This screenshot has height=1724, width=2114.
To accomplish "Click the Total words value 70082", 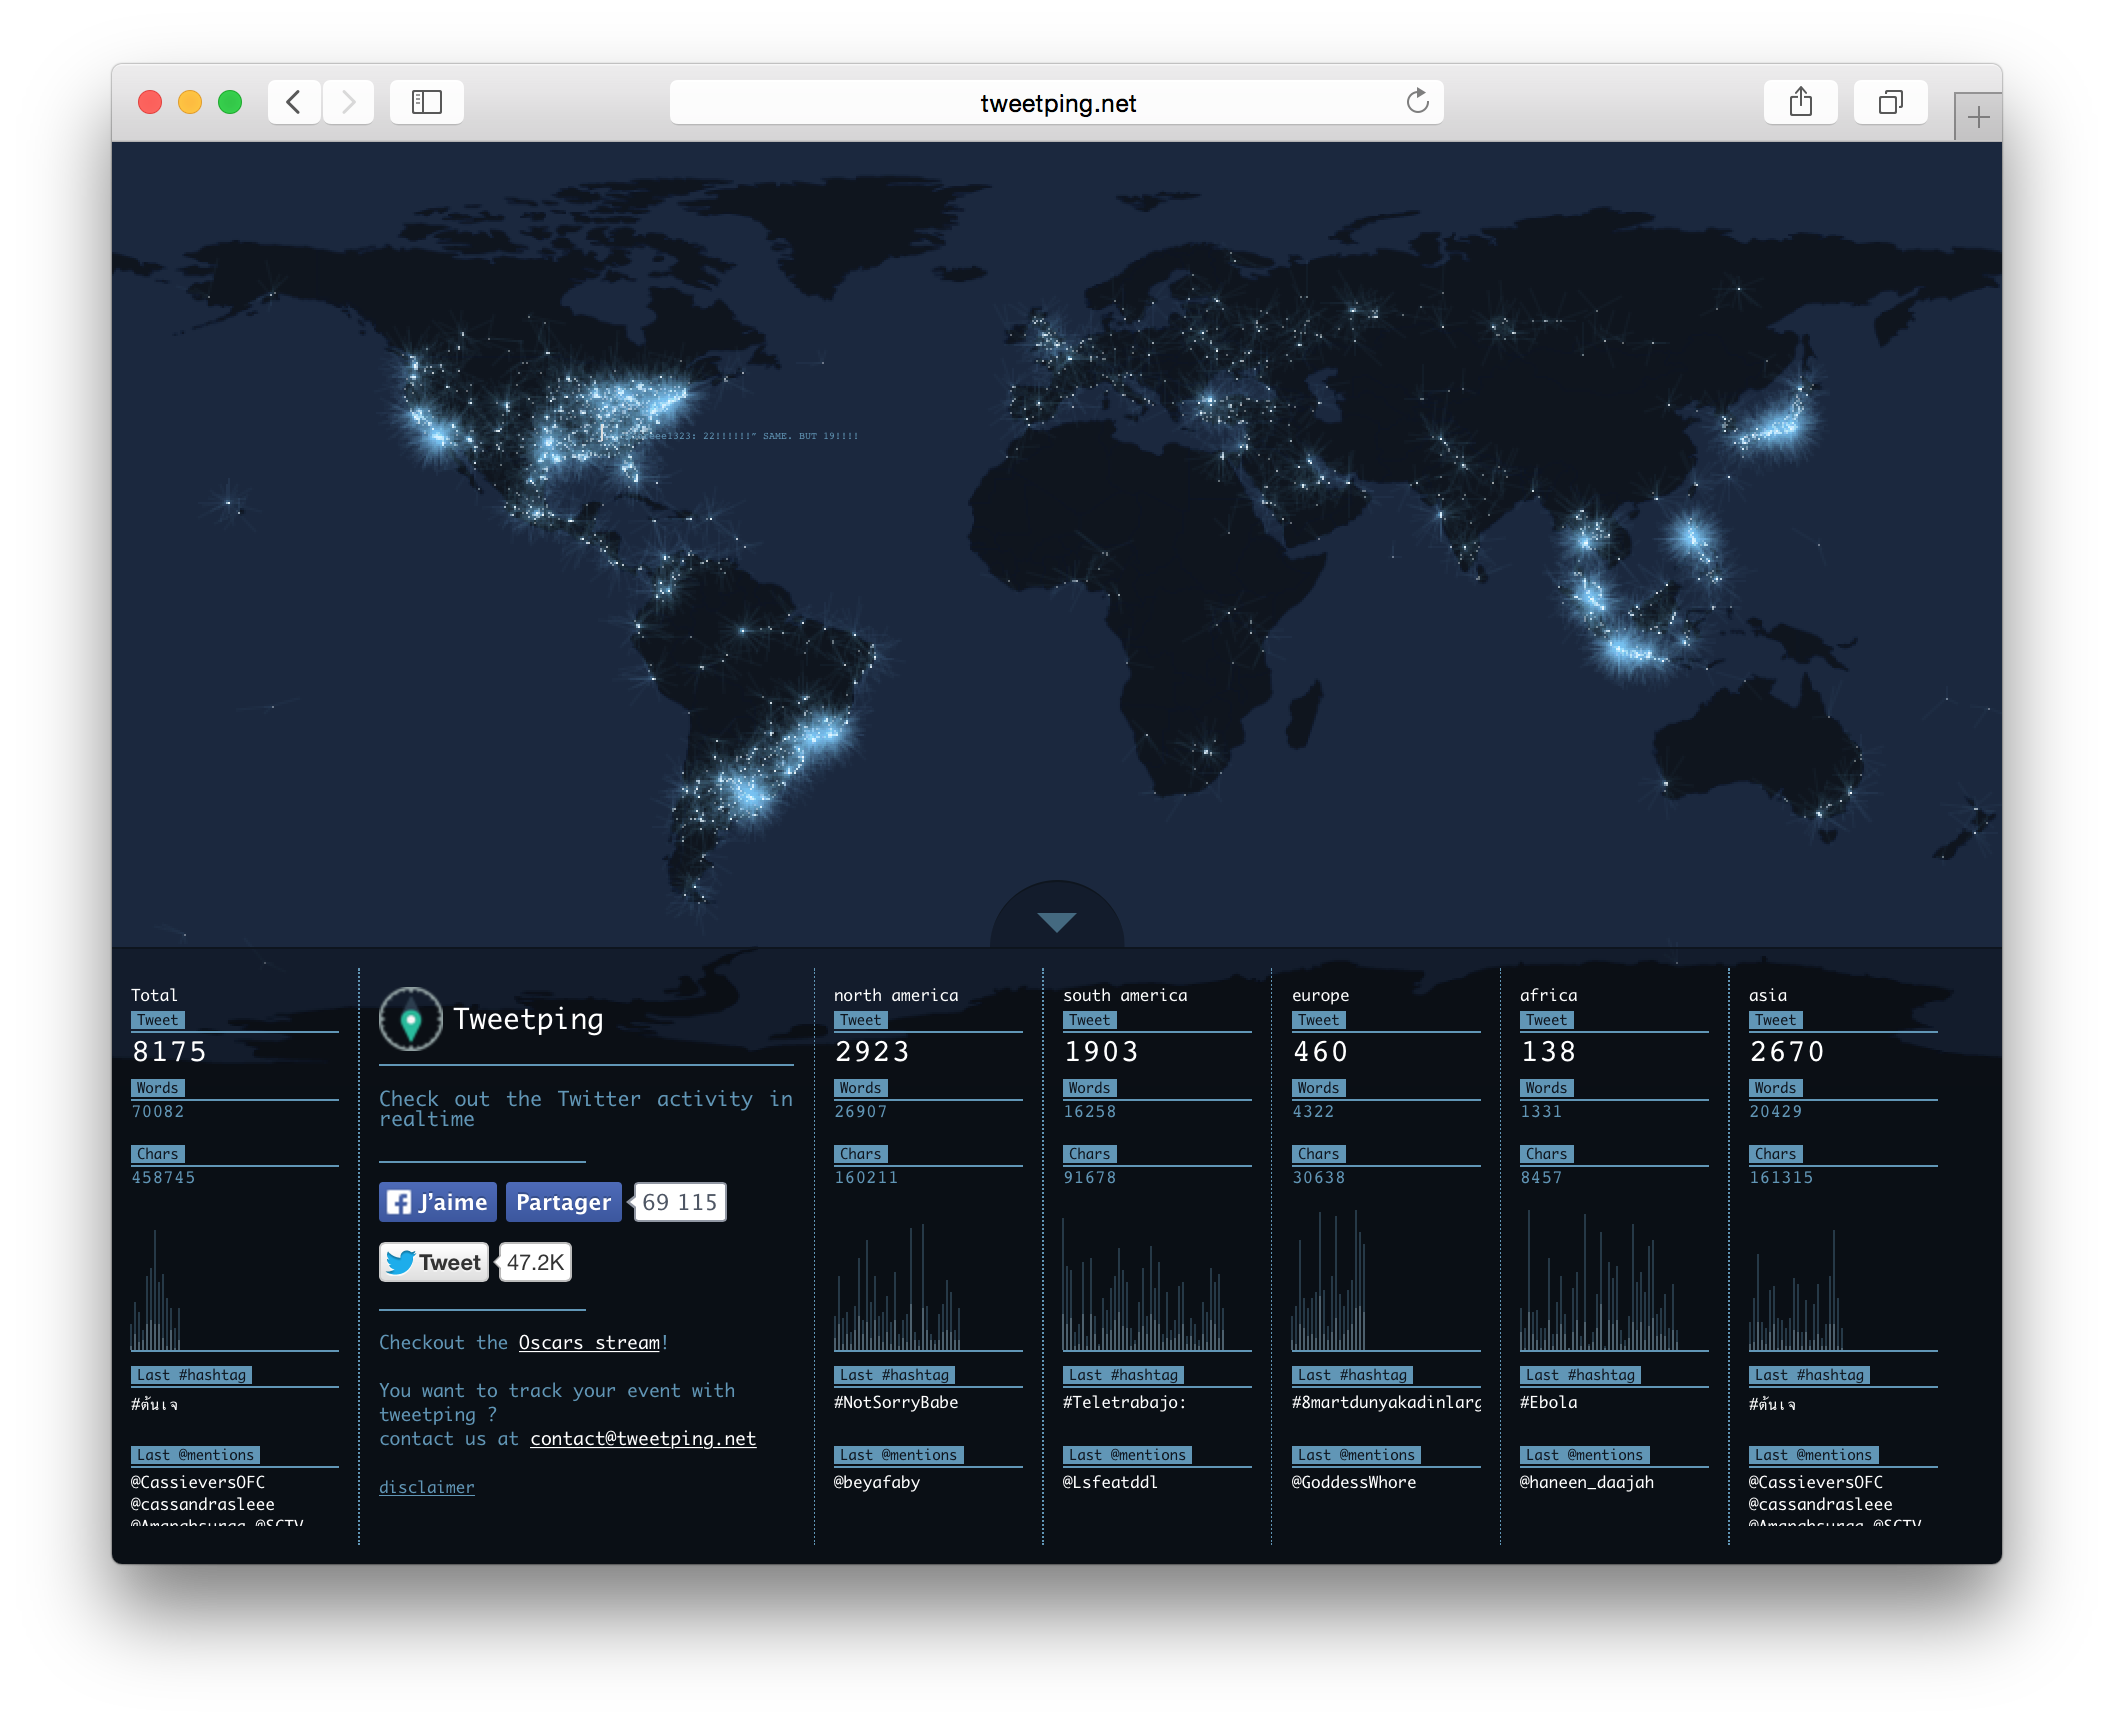I will 158,1111.
